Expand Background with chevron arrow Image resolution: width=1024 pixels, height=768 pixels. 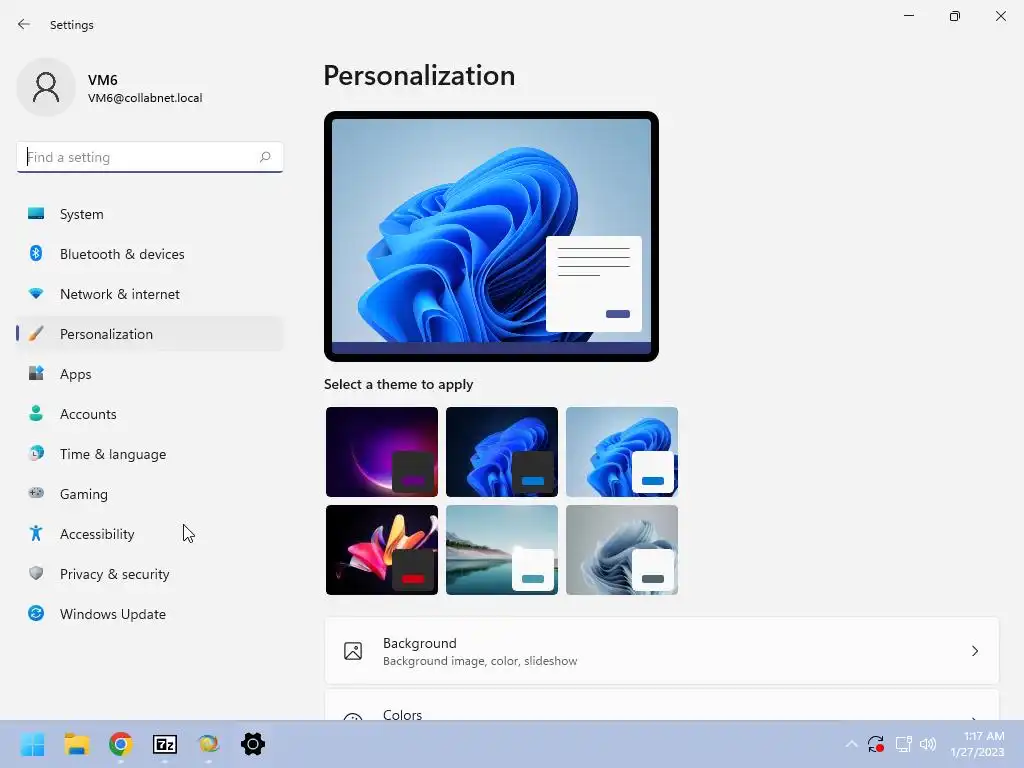click(x=974, y=651)
